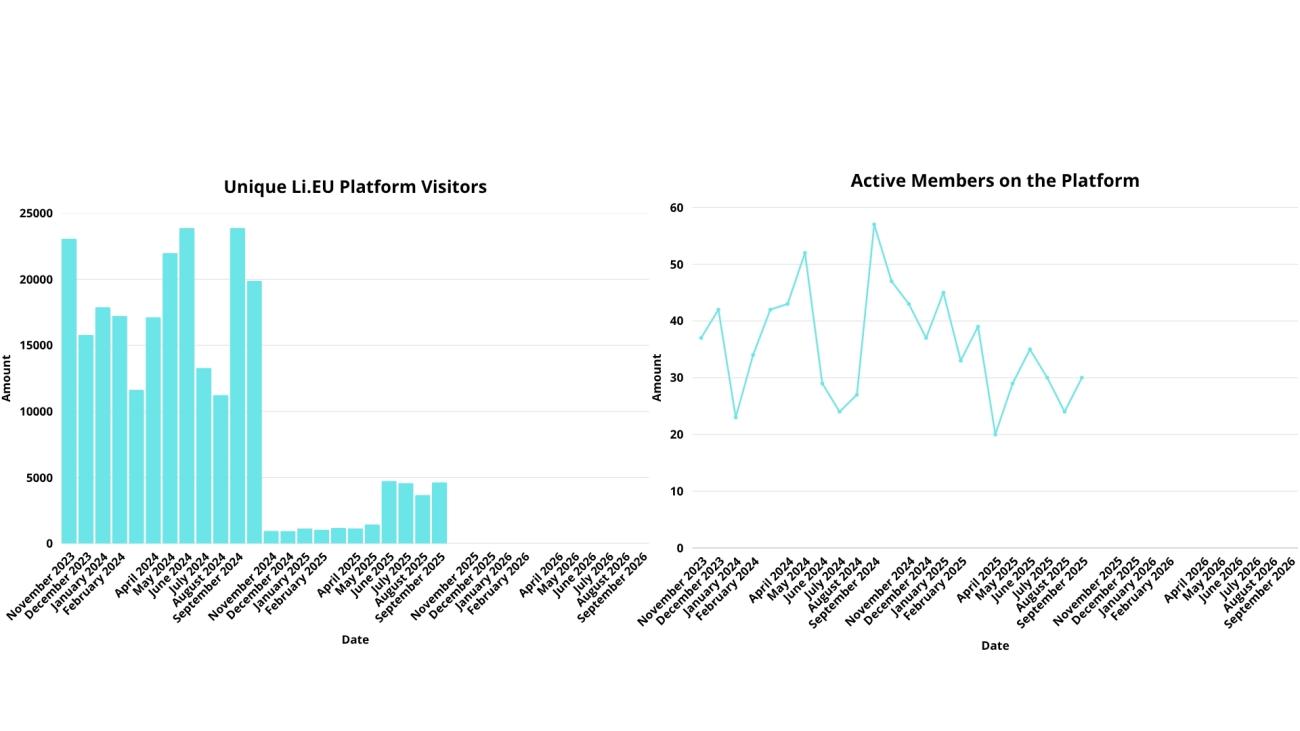Click the lowest point near April 2025
Screen dimensions: 1300x731
coord(995,434)
